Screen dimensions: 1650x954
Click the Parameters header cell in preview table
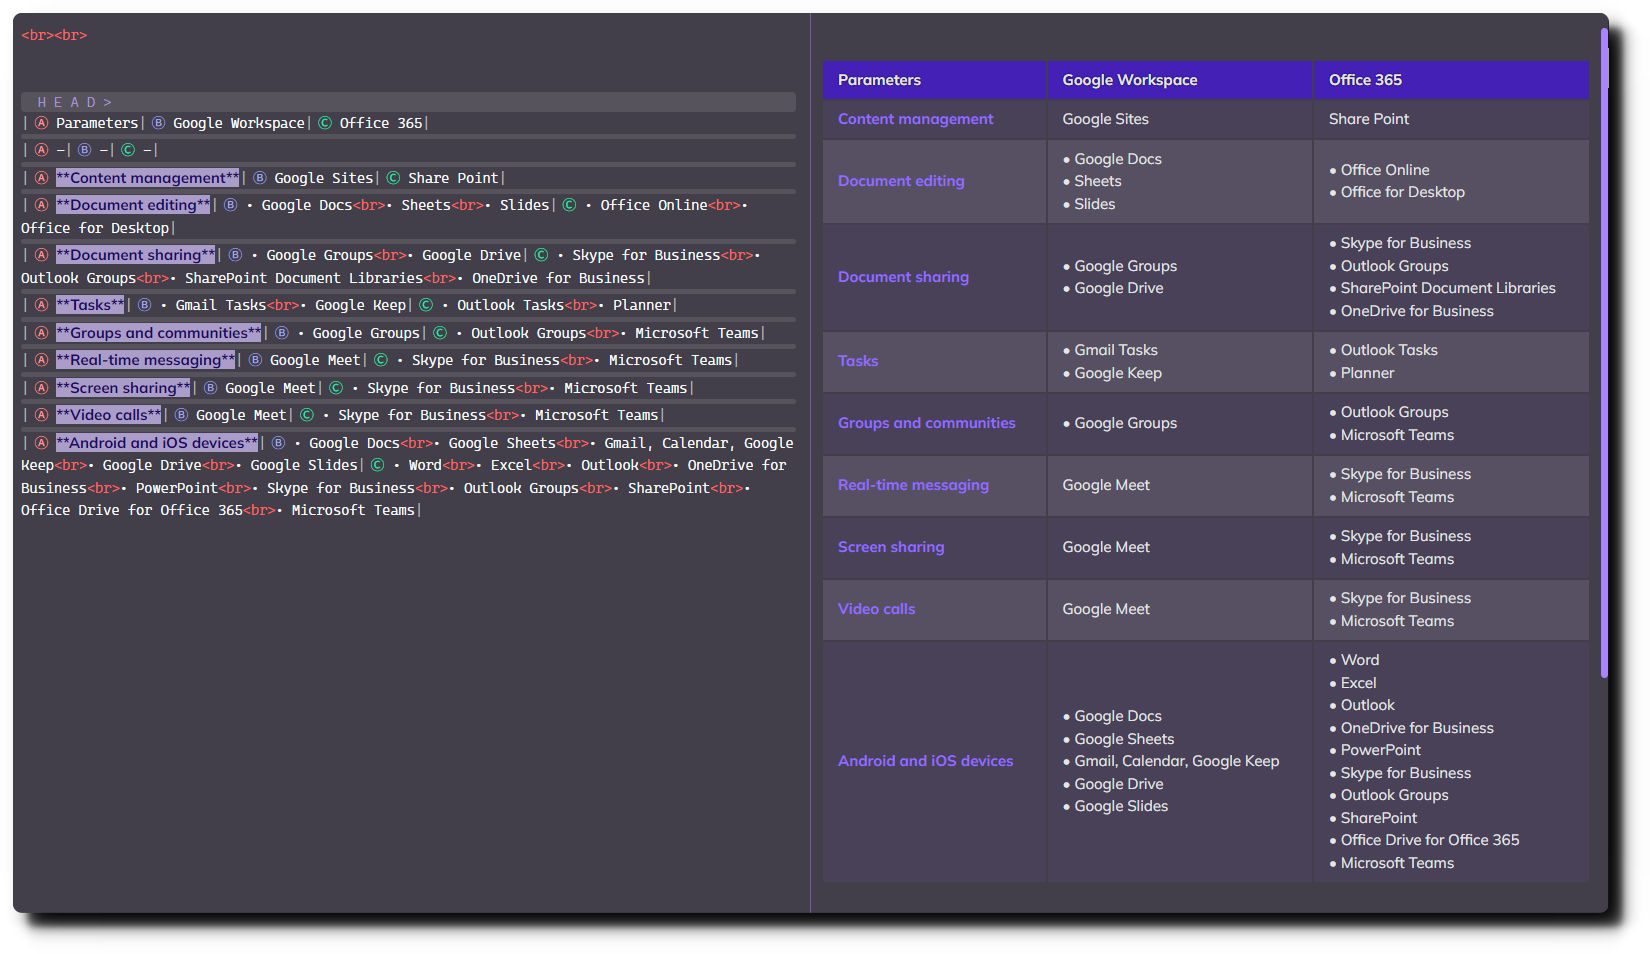coord(934,80)
